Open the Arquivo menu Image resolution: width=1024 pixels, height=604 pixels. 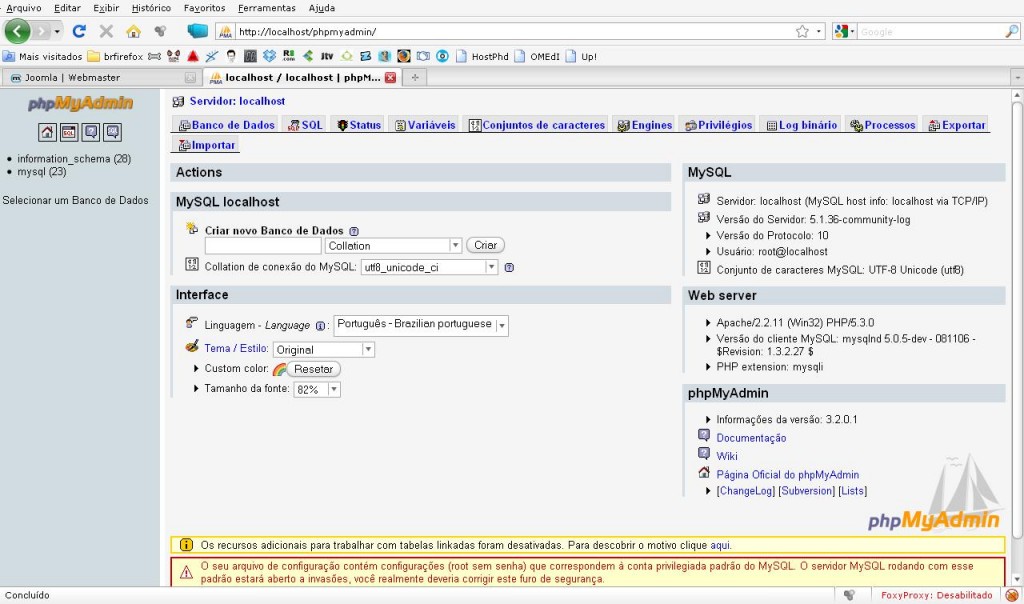click(x=24, y=8)
